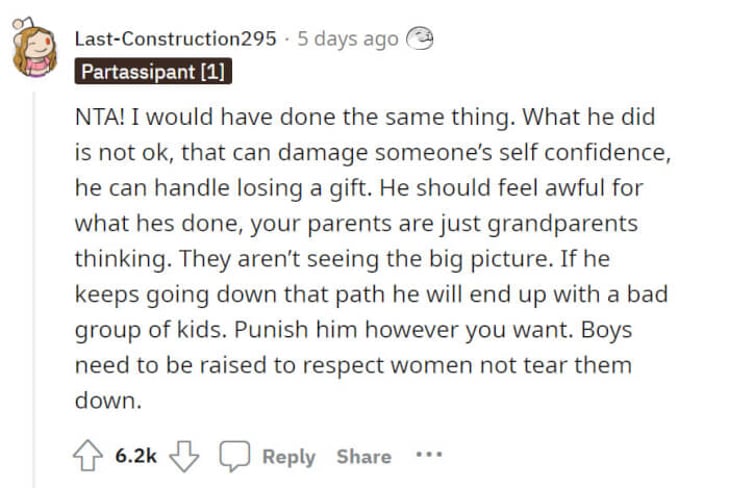Click the Share button under the comment
Viewport: 729px width, 488px height.
[x=364, y=456]
